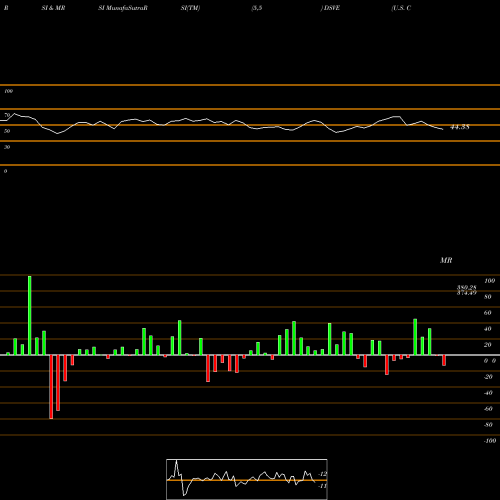Screen dimensions: 500x500
Task: Click the DSVE ticker label in header
Action: (331, 8)
